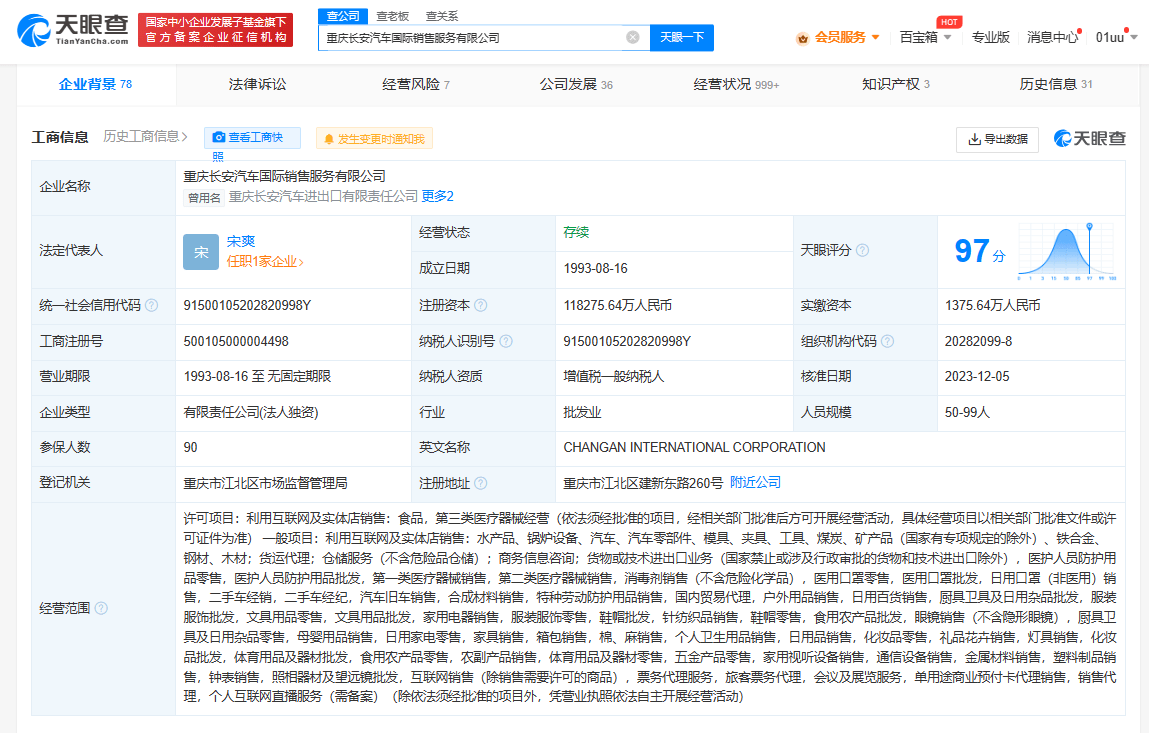This screenshot has height=733, width=1149.
Task: Click help icon next to 统一社会信用代码
Action: [x=152, y=305]
